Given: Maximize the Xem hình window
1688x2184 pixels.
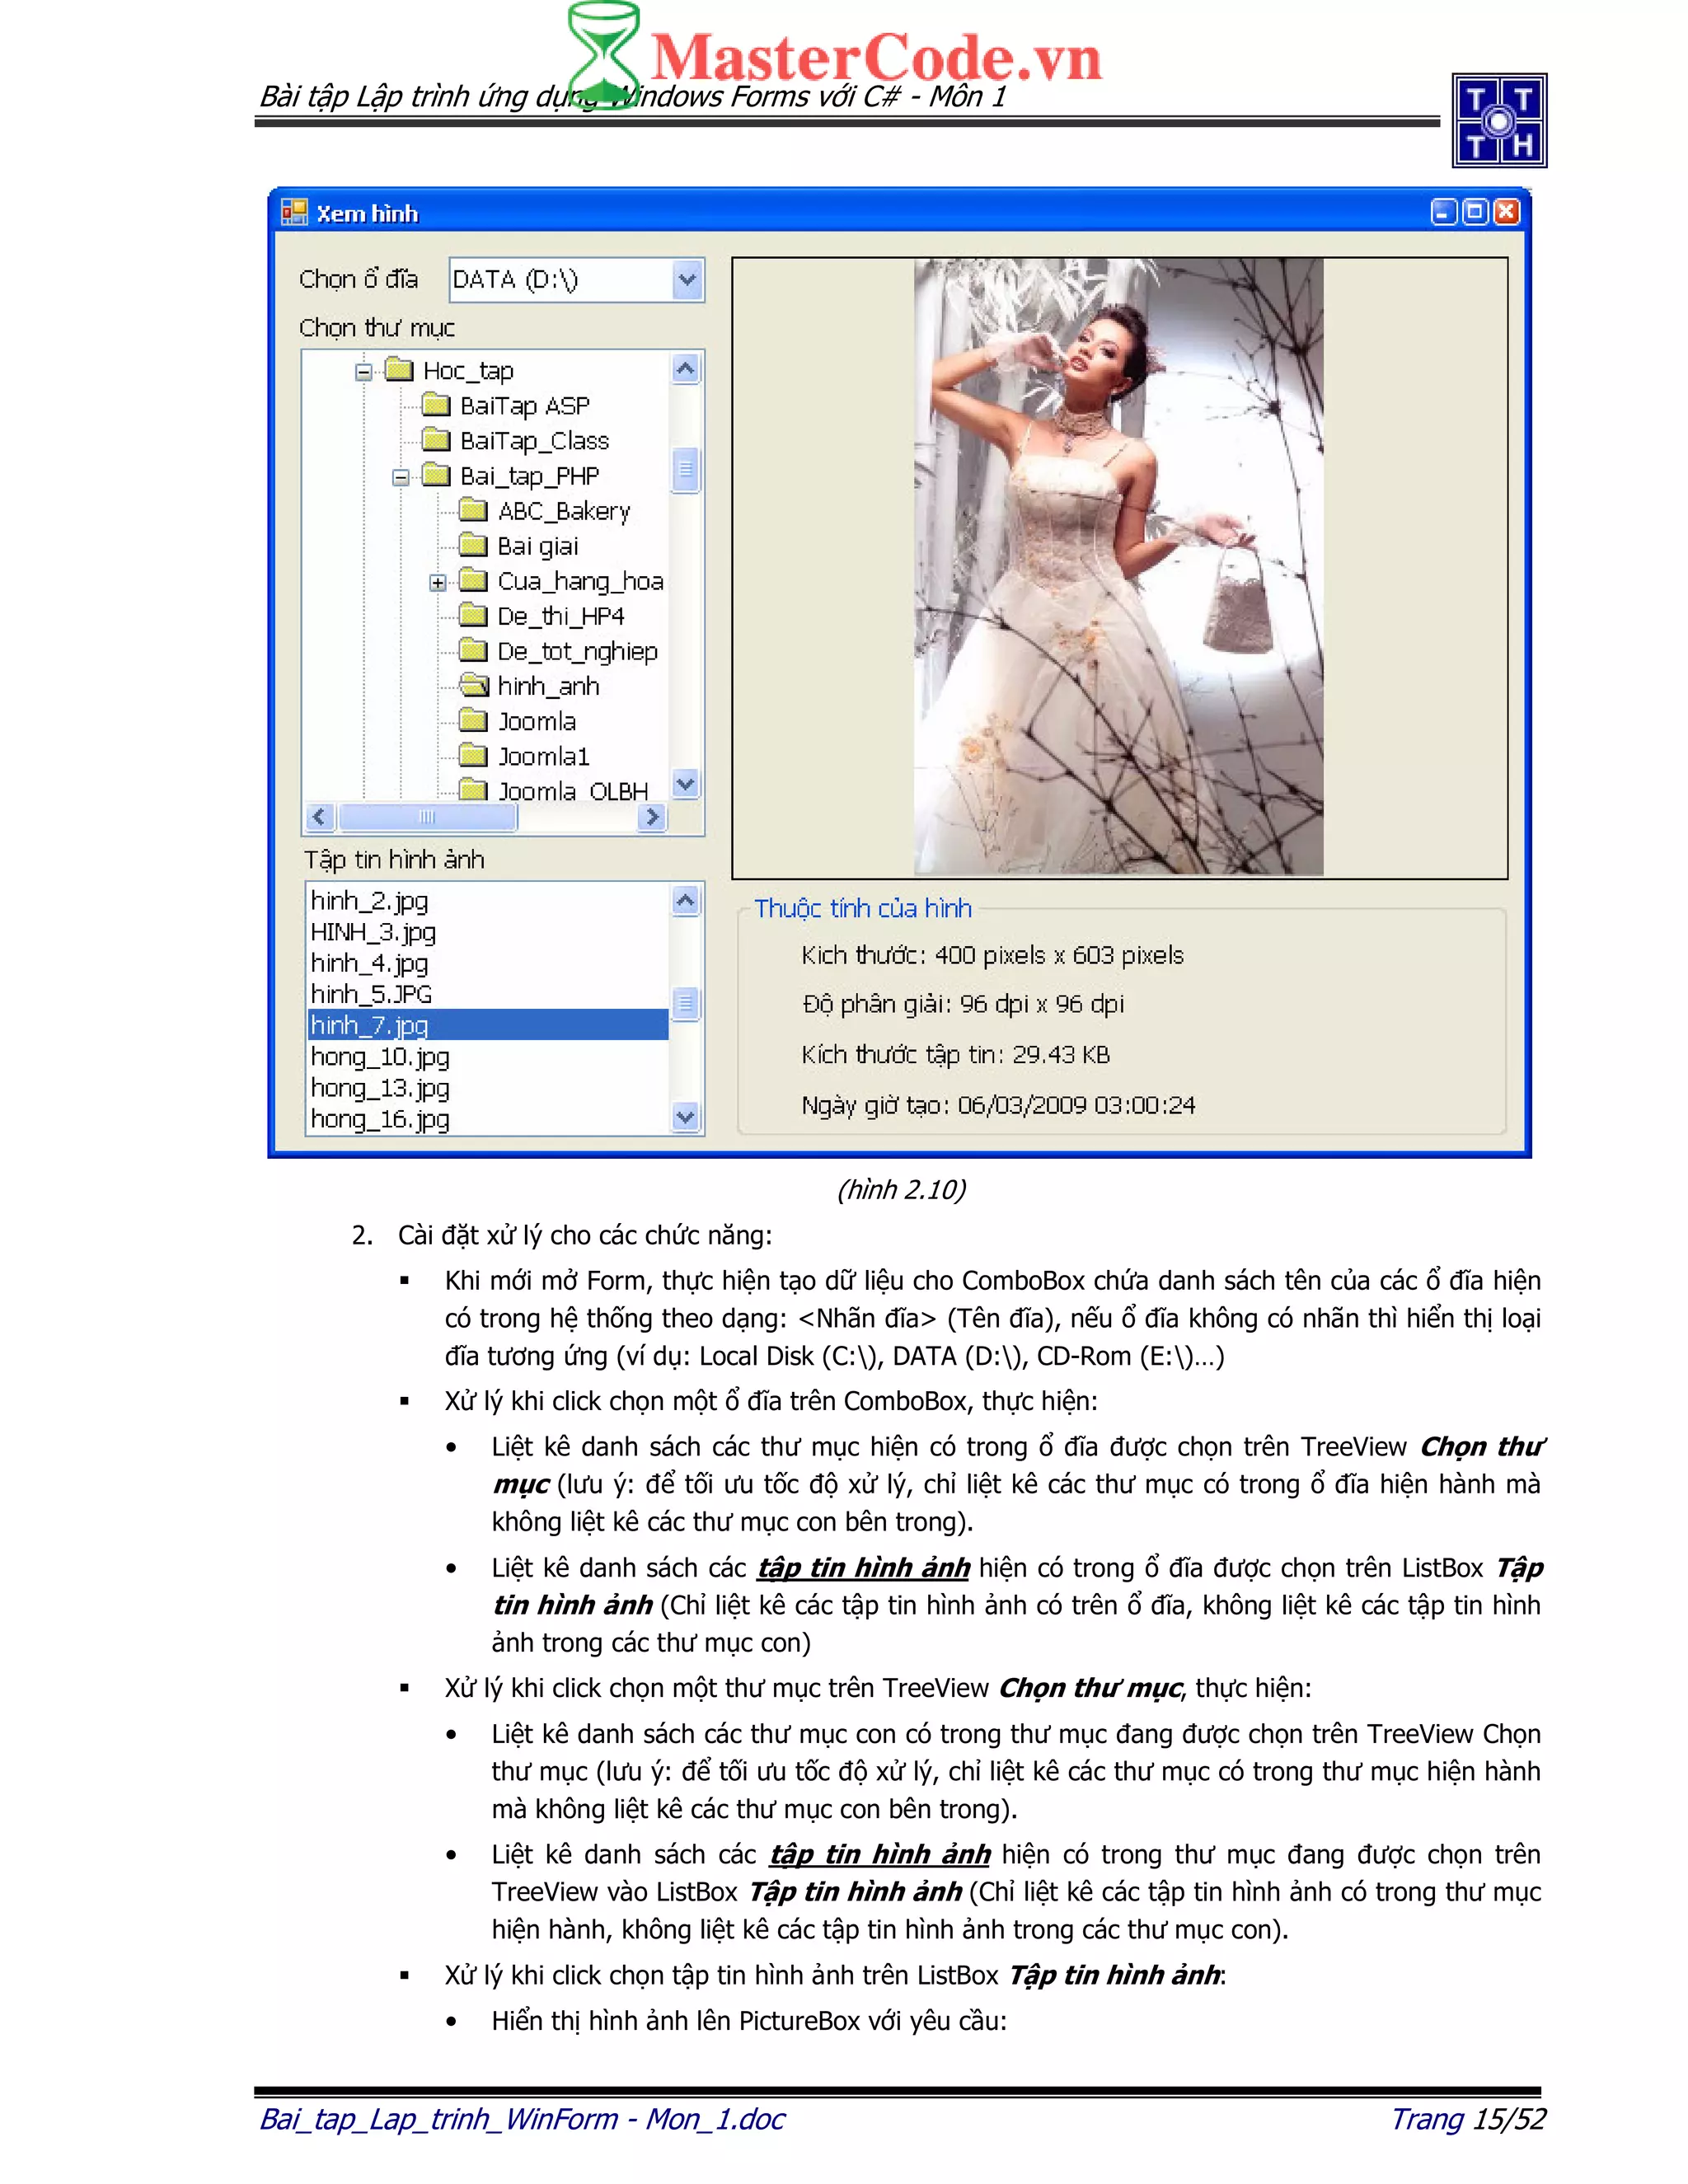Looking at the screenshot, I should 1474,212.
